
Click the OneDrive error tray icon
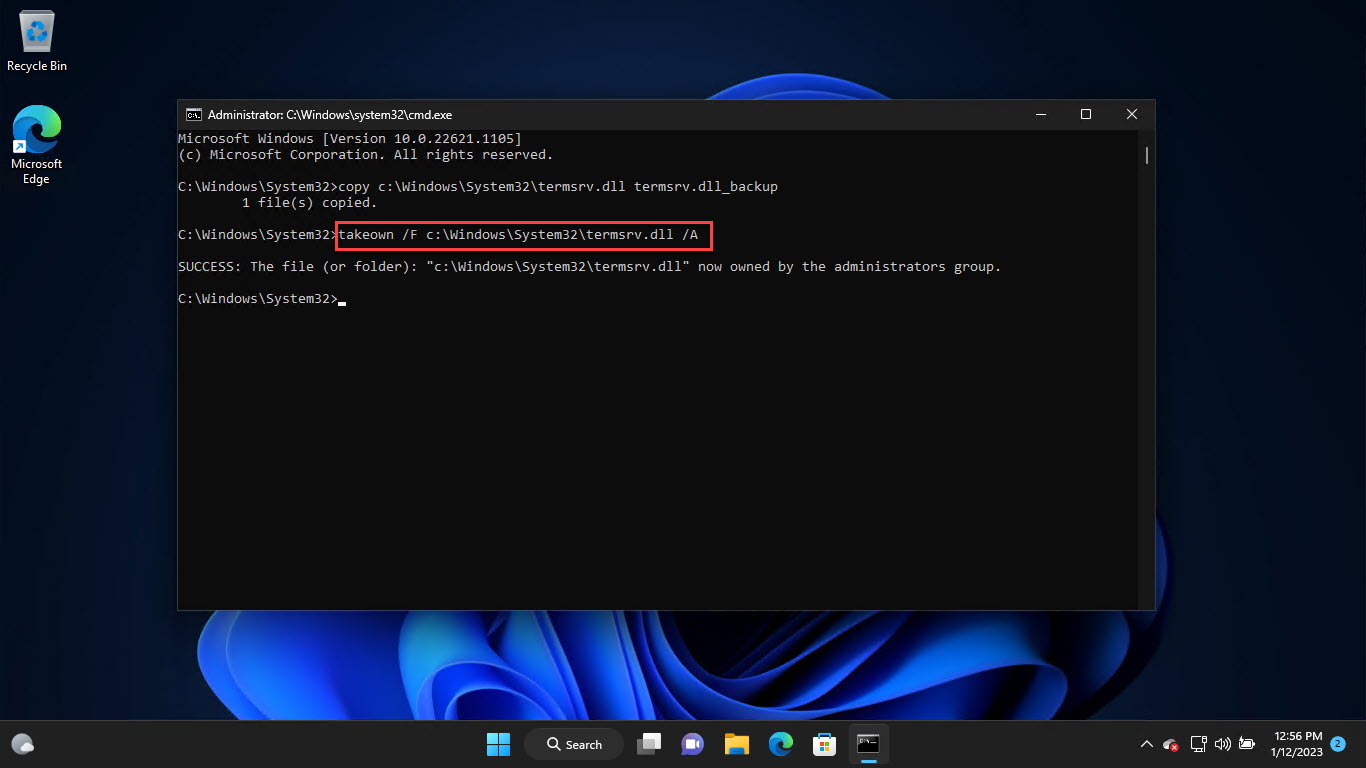(x=1171, y=744)
